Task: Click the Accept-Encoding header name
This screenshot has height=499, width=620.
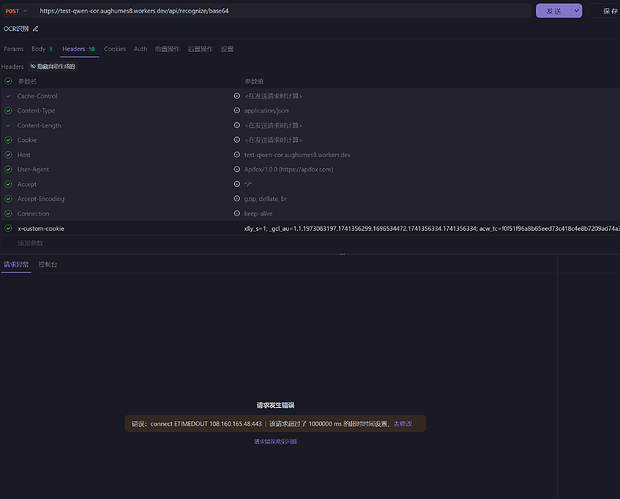Action: click(x=41, y=199)
